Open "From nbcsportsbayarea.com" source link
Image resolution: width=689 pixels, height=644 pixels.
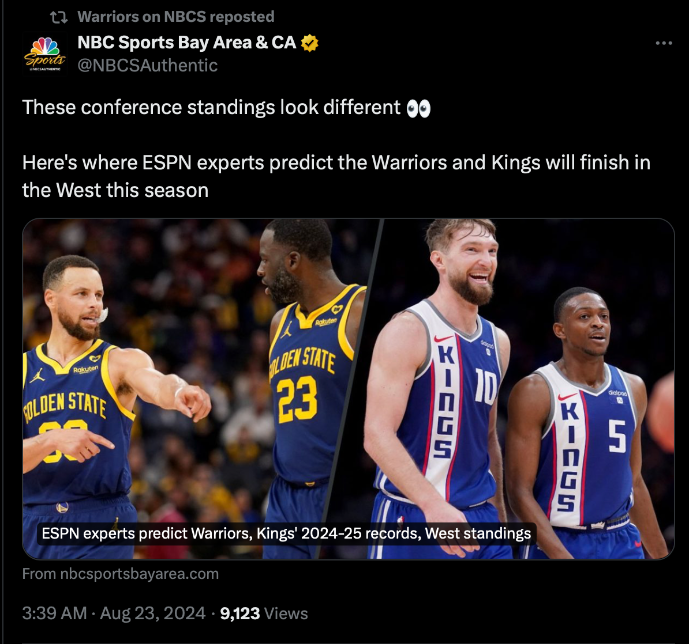pyautogui.click(x=120, y=574)
